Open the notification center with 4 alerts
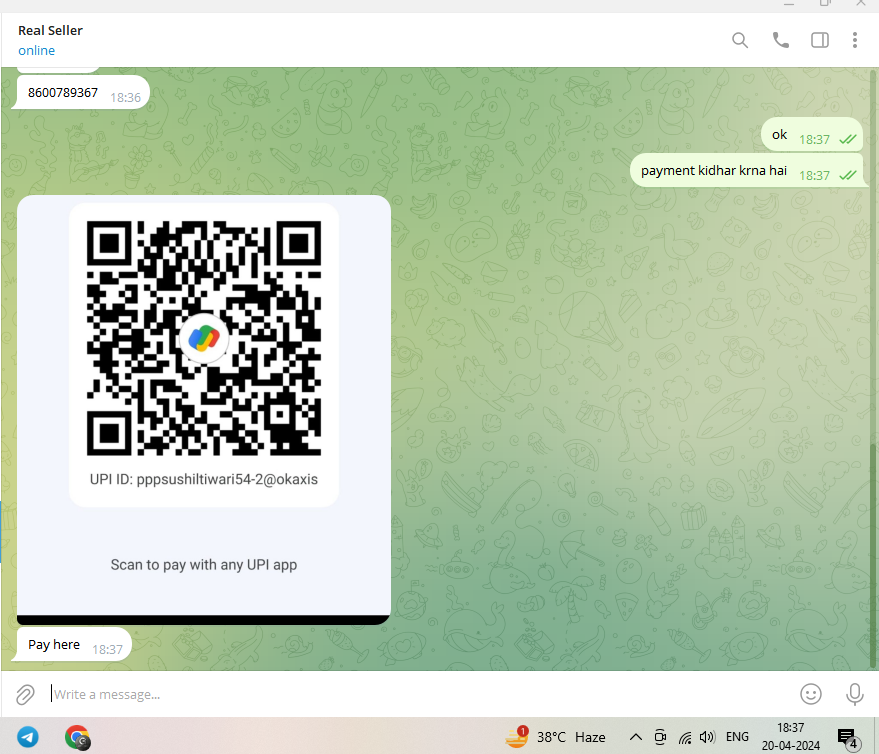Viewport: 879px width, 754px height. [848, 738]
